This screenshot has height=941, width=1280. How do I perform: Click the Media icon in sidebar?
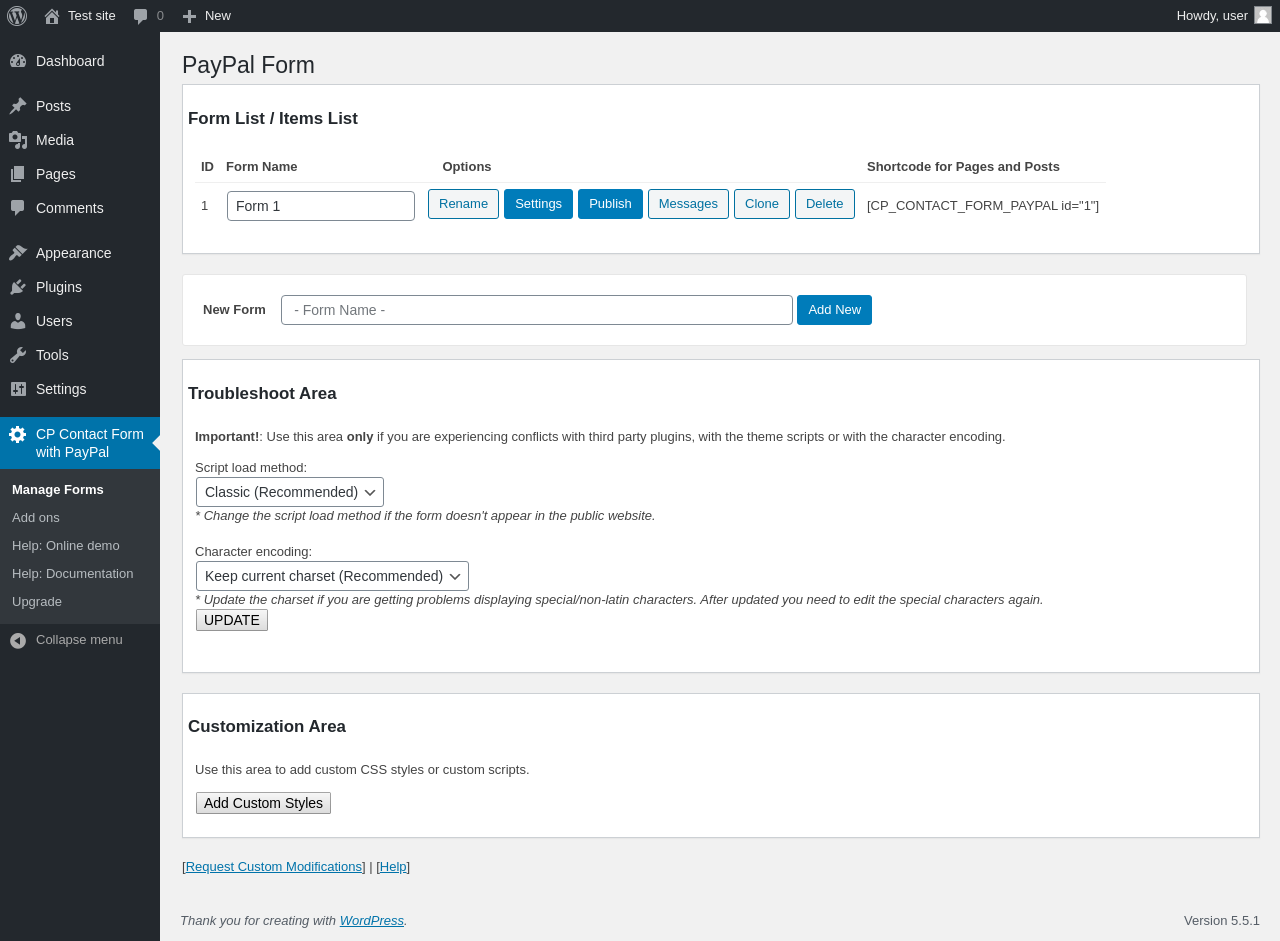tap(18, 140)
